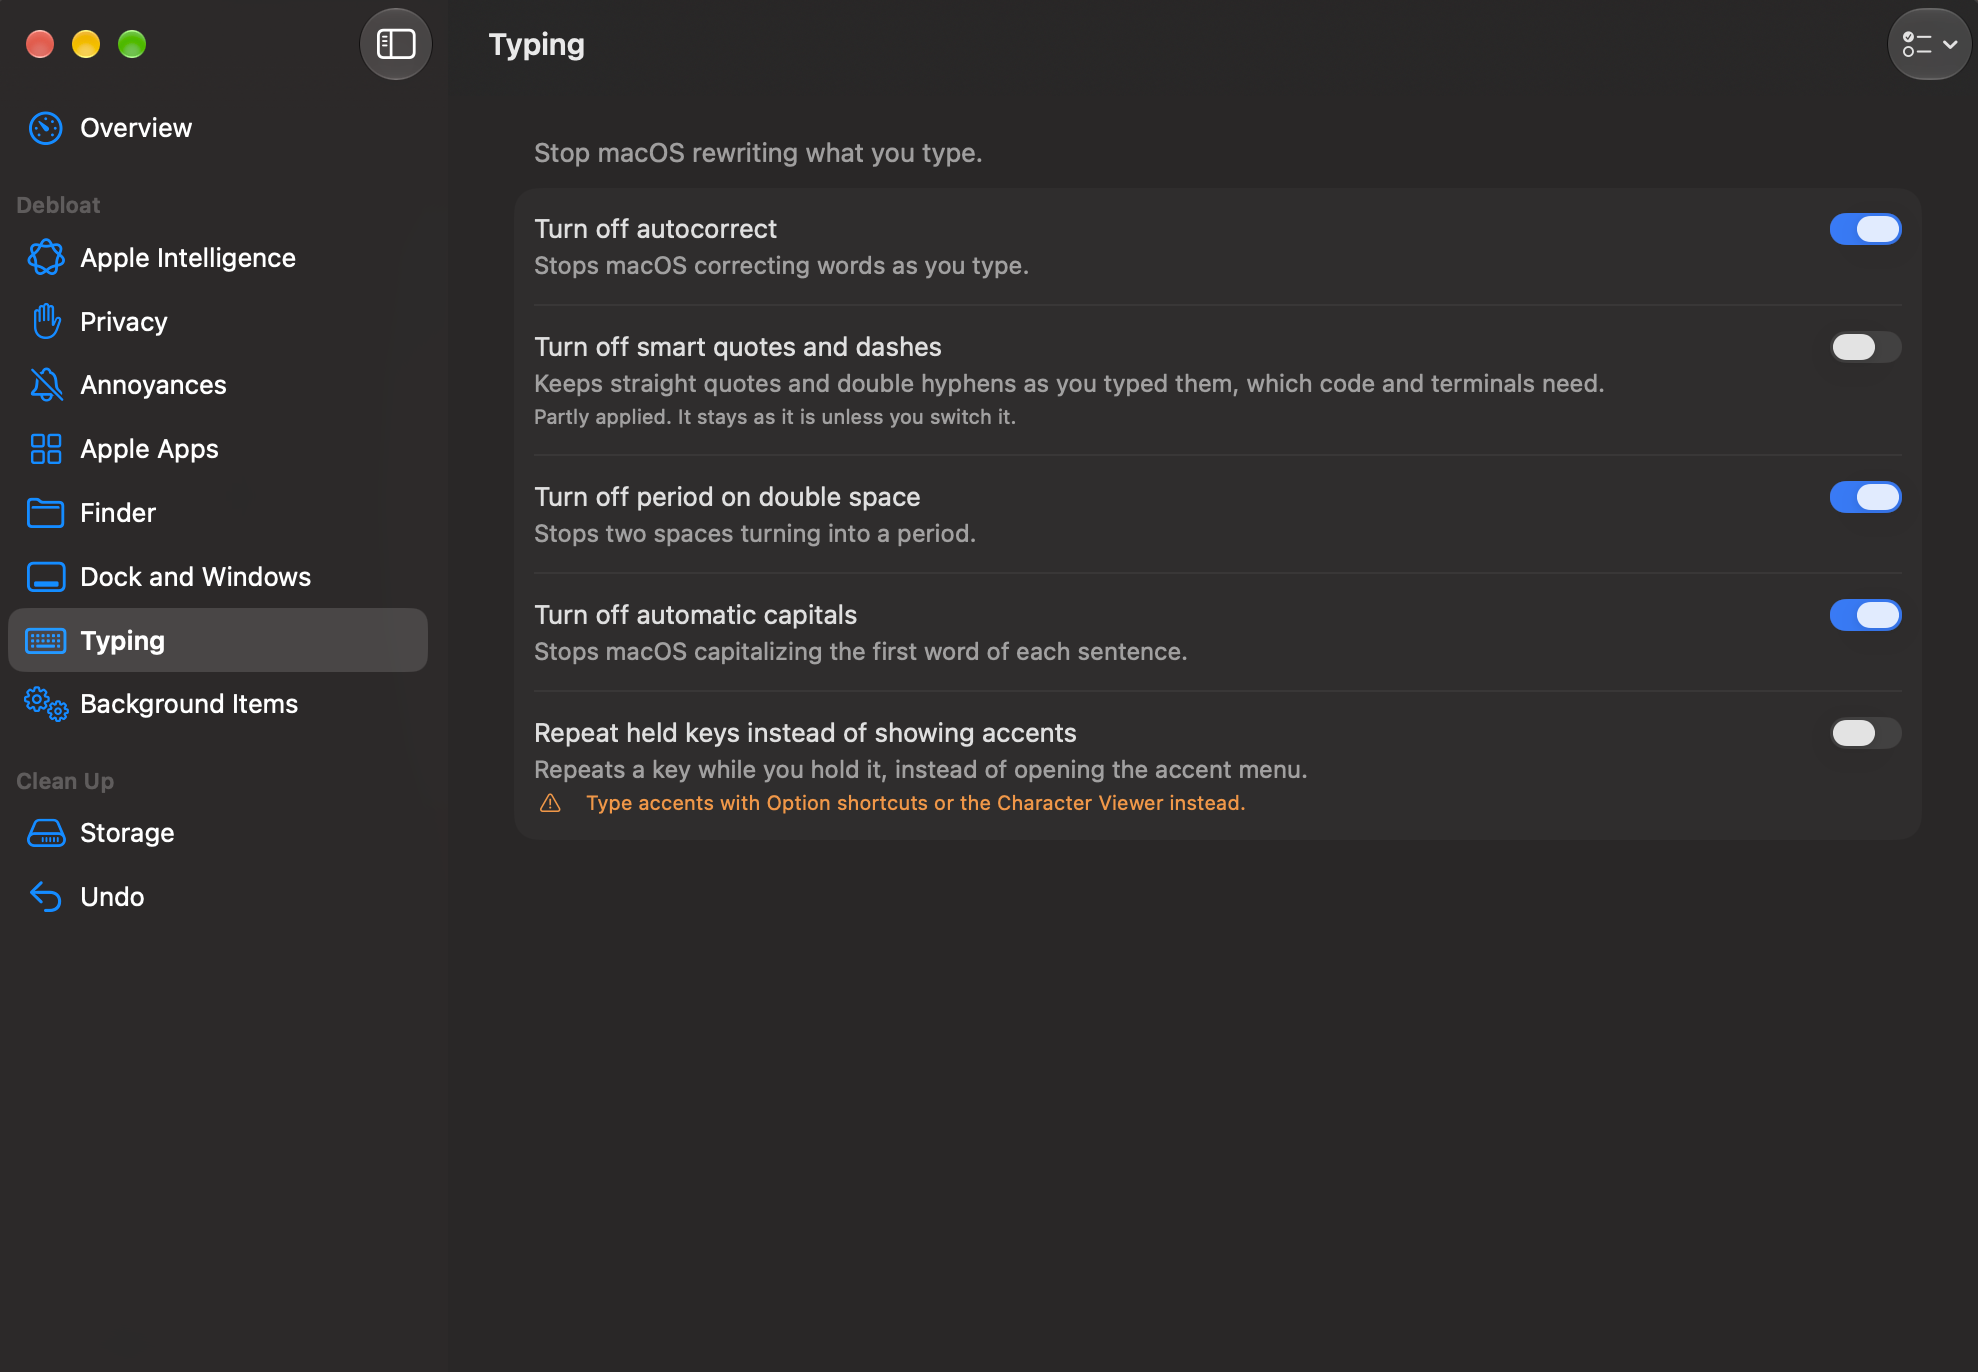Enable Repeat held keys instead of accents
The height and width of the screenshot is (1372, 1978).
pyautogui.click(x=1865, y=733)
